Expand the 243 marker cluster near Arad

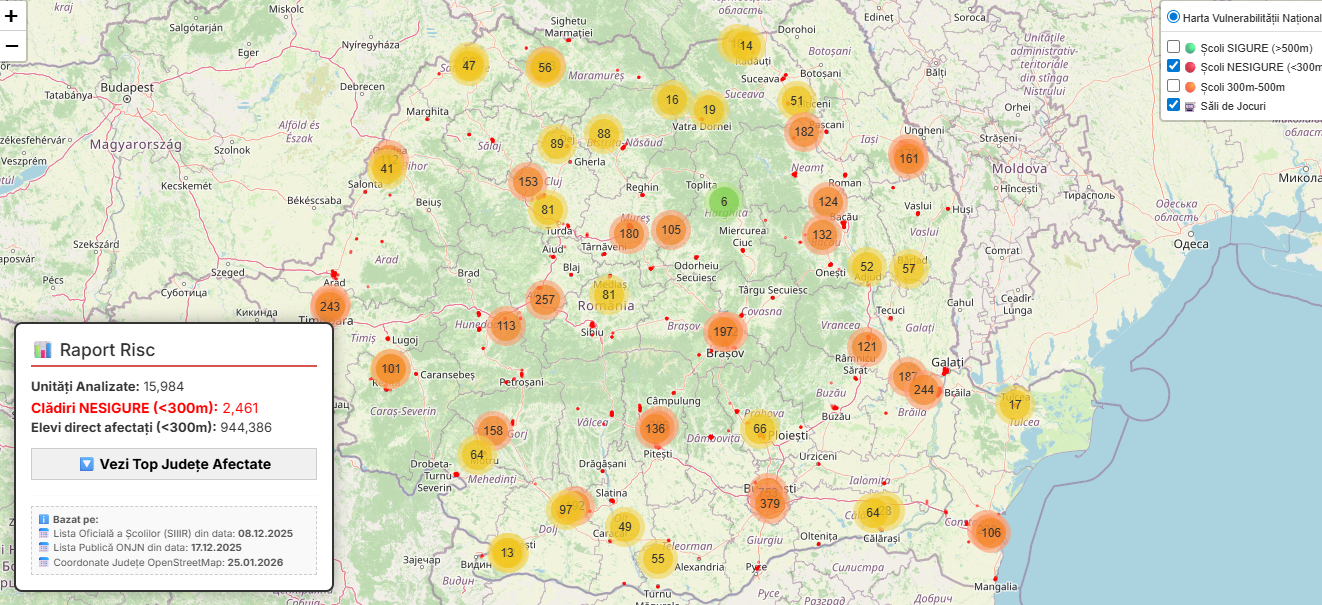(331, 307)
